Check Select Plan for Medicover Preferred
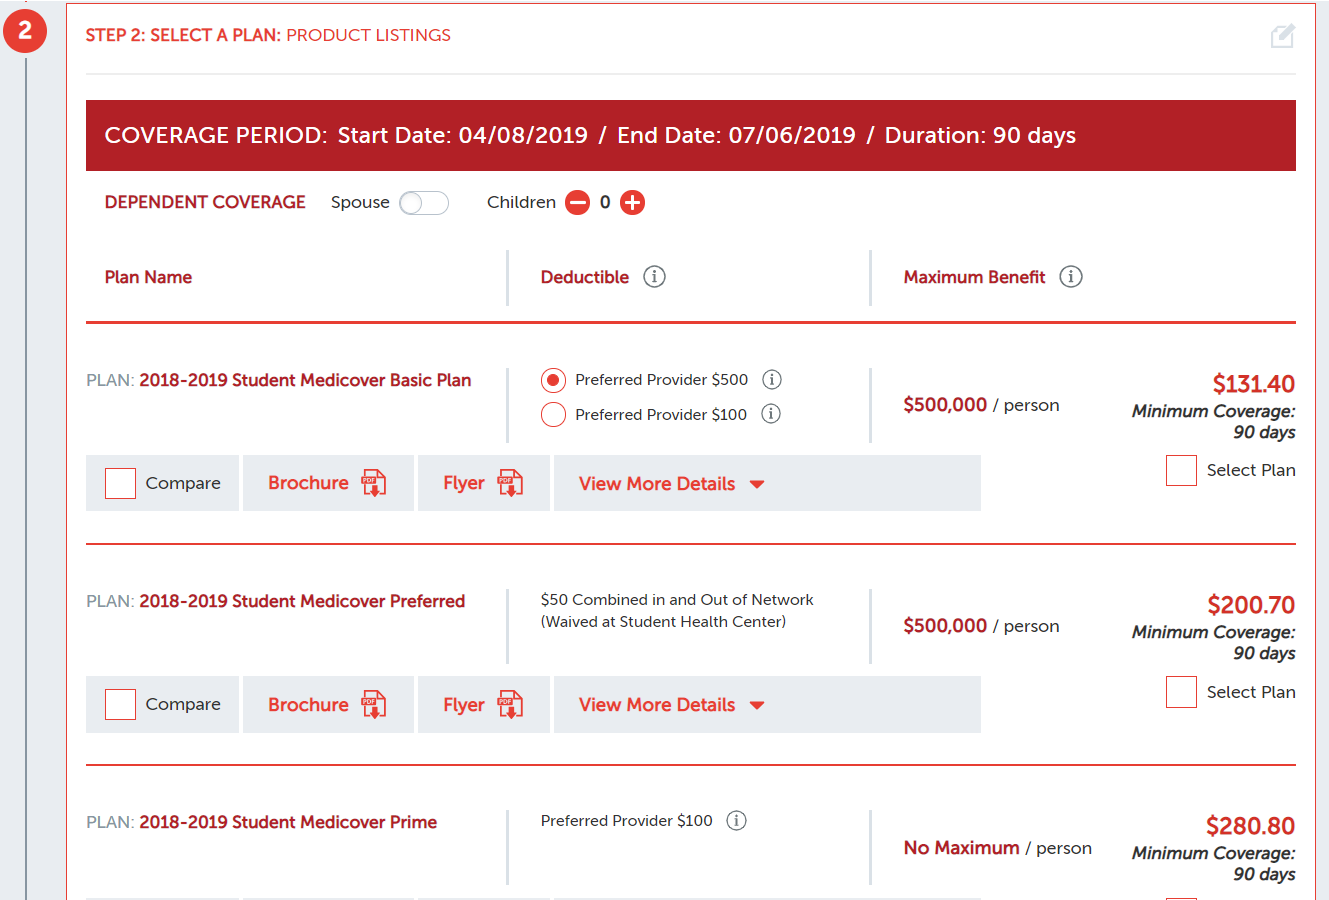The height and width of the screenshot is (900, 1329). (1181, 692)
